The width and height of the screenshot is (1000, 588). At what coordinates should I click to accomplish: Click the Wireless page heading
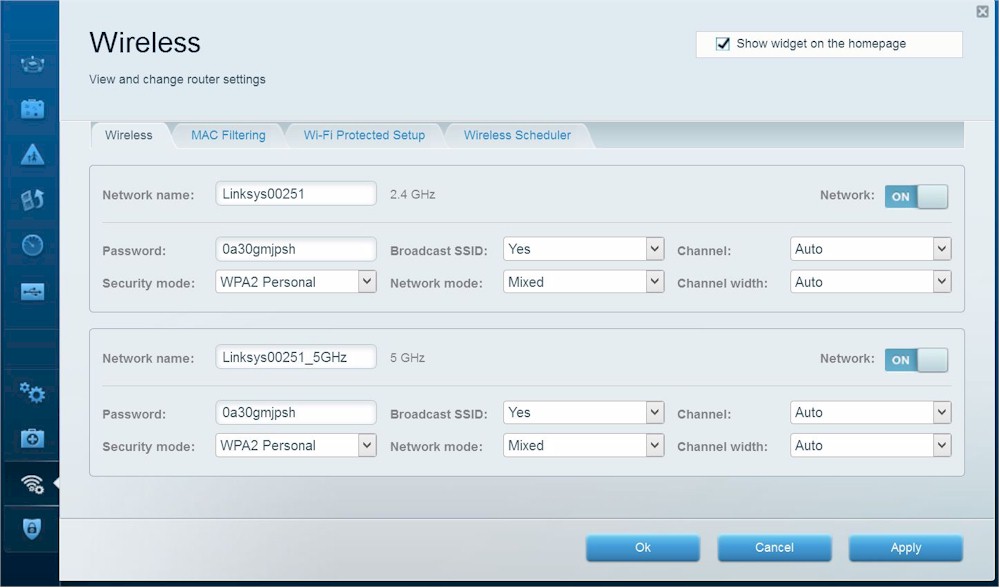coord(145,43)
